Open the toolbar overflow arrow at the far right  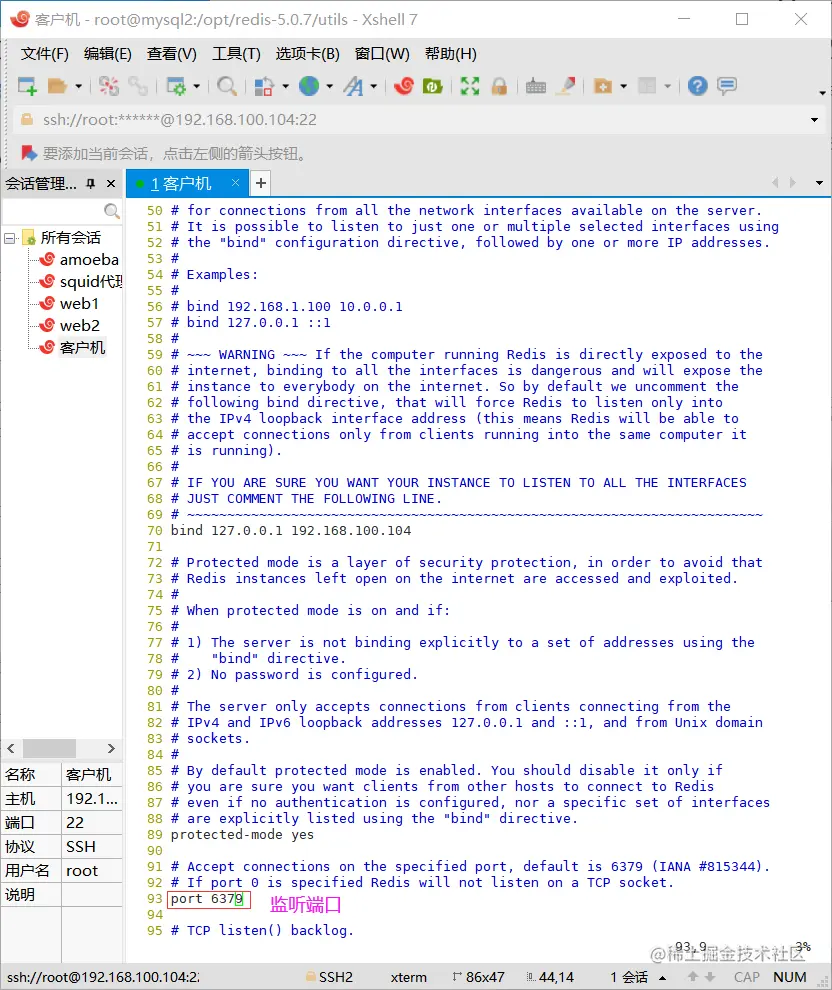tap(822, 93)
